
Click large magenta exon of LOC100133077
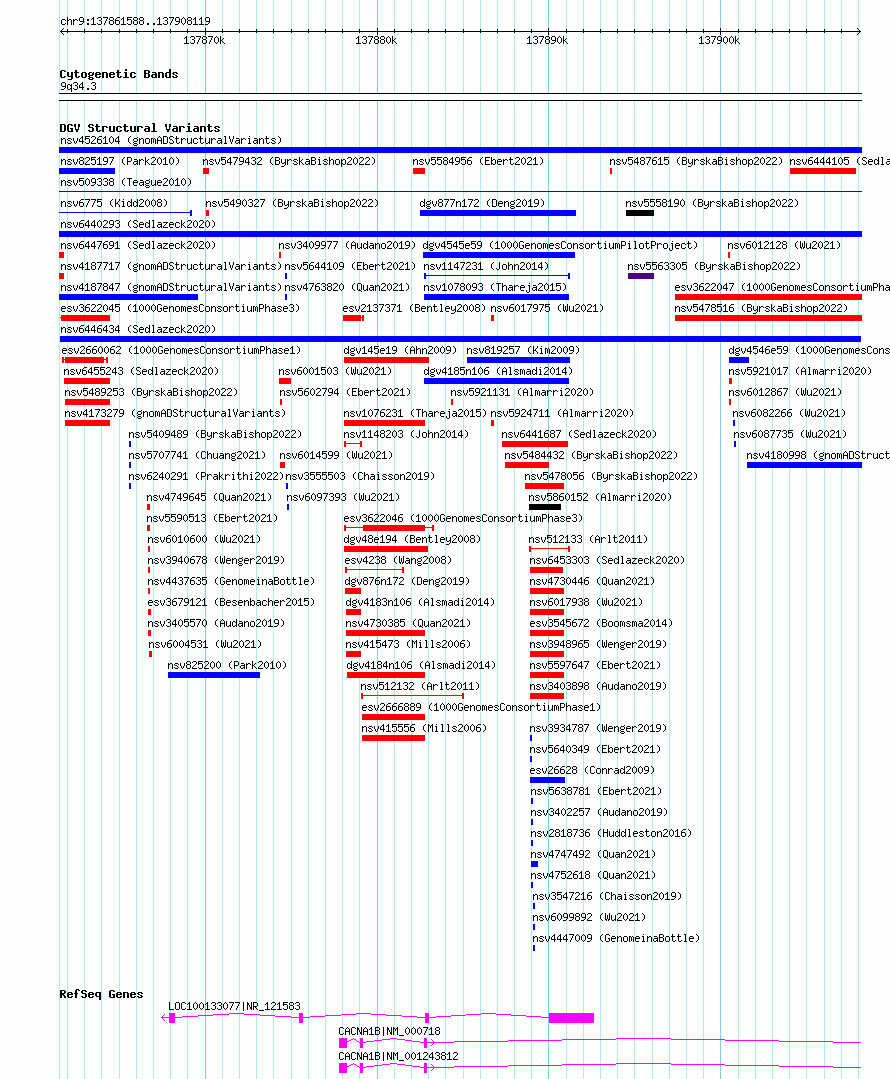tap(571, 1018)
